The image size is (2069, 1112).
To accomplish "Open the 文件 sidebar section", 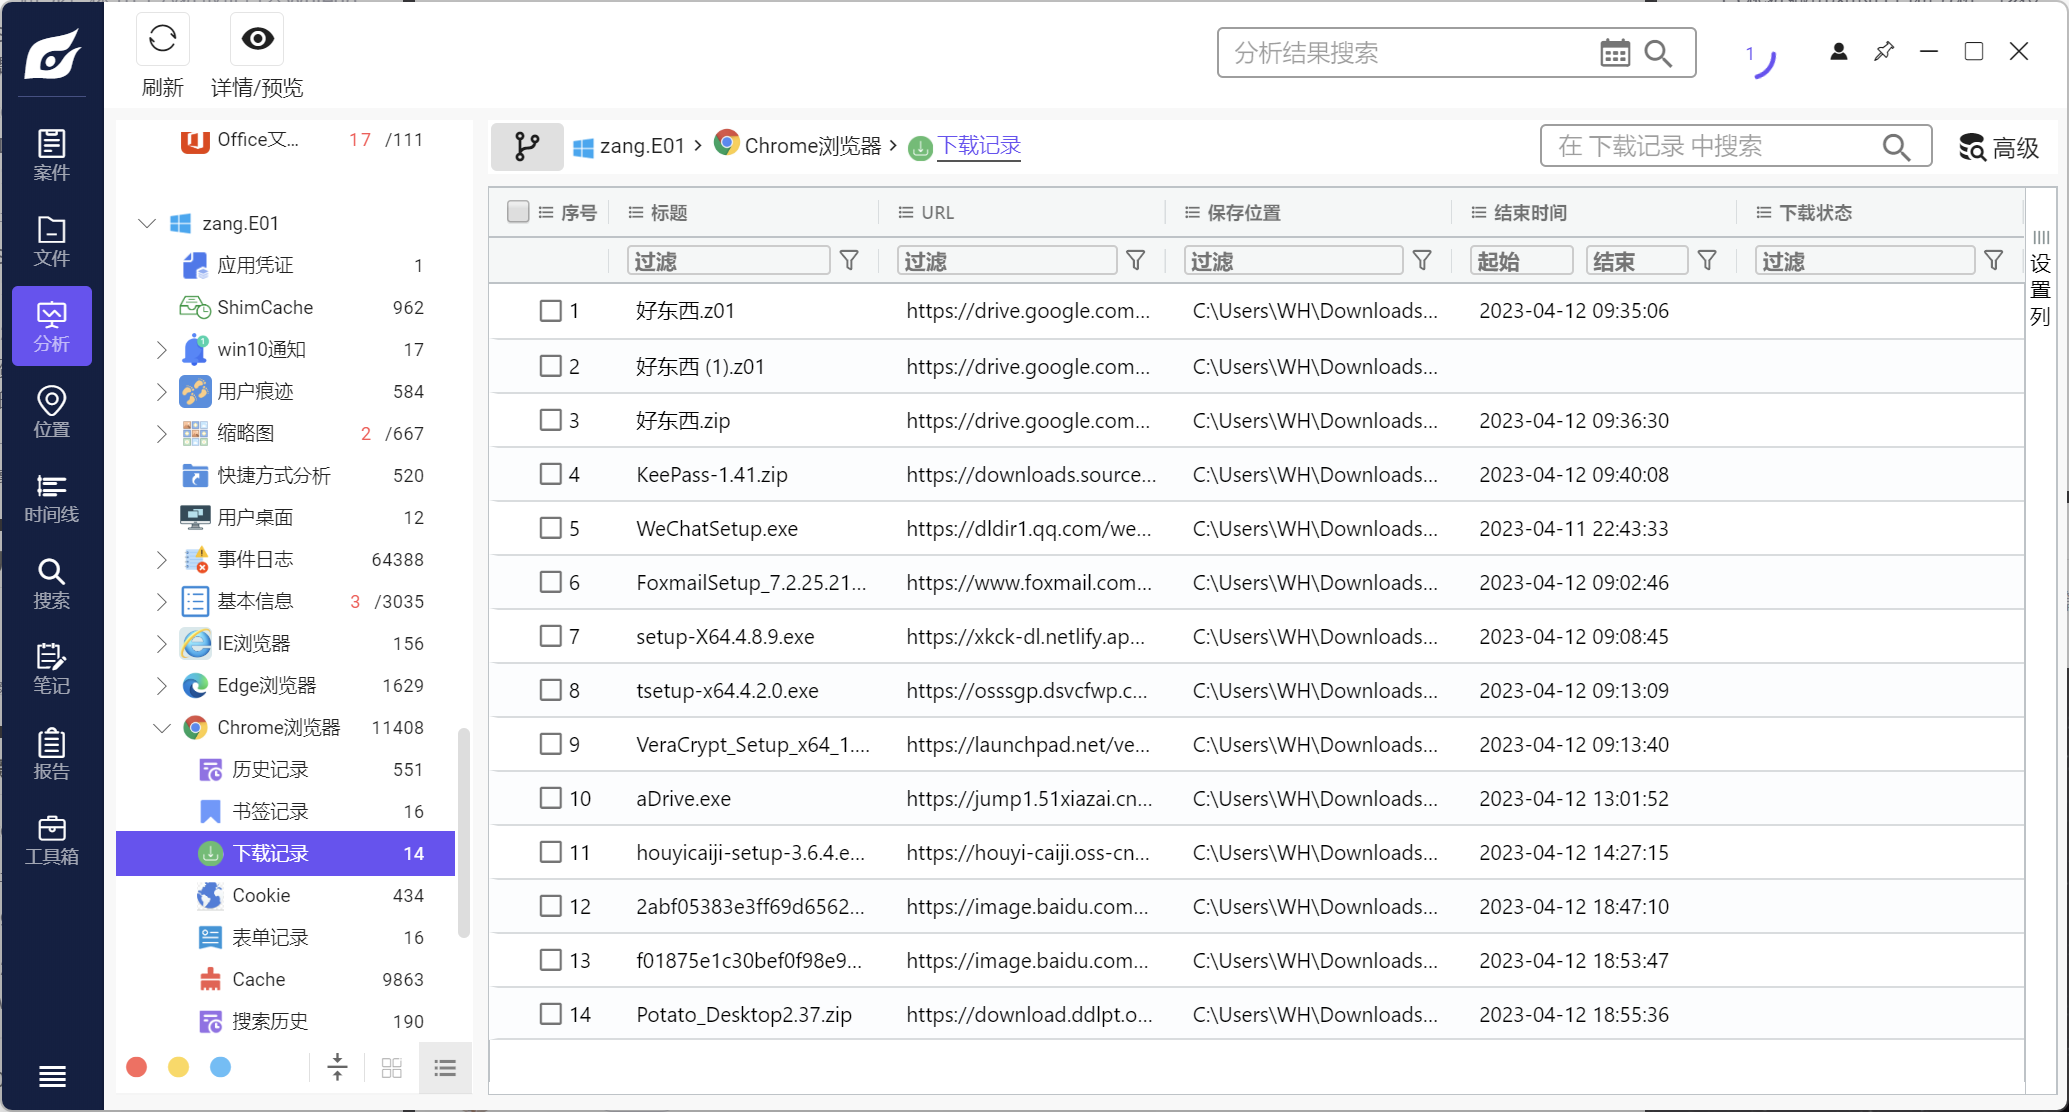I will point(52,241).
